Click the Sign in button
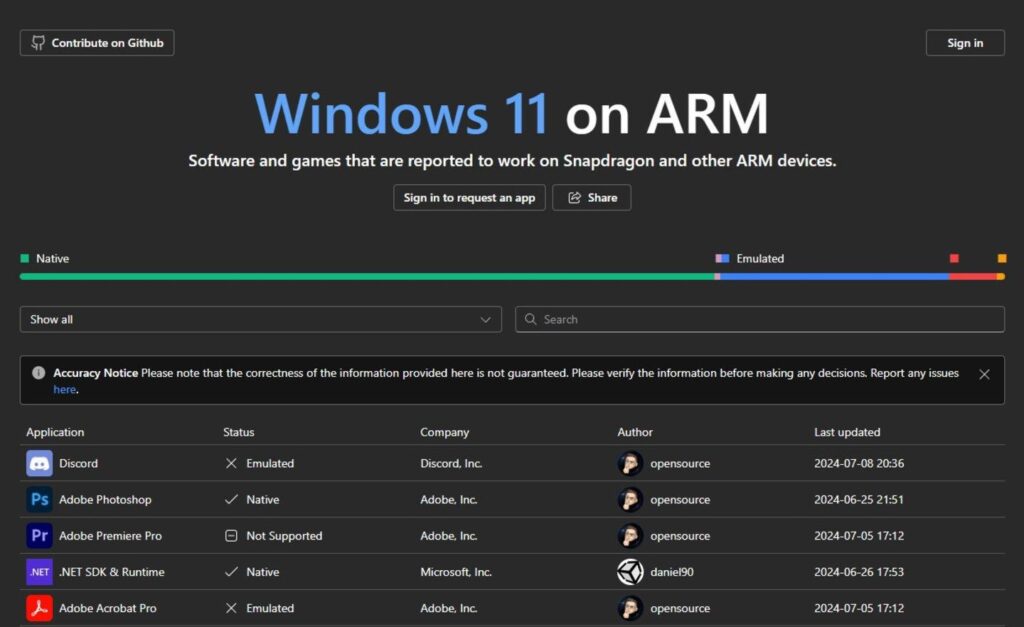 point(964,42)
